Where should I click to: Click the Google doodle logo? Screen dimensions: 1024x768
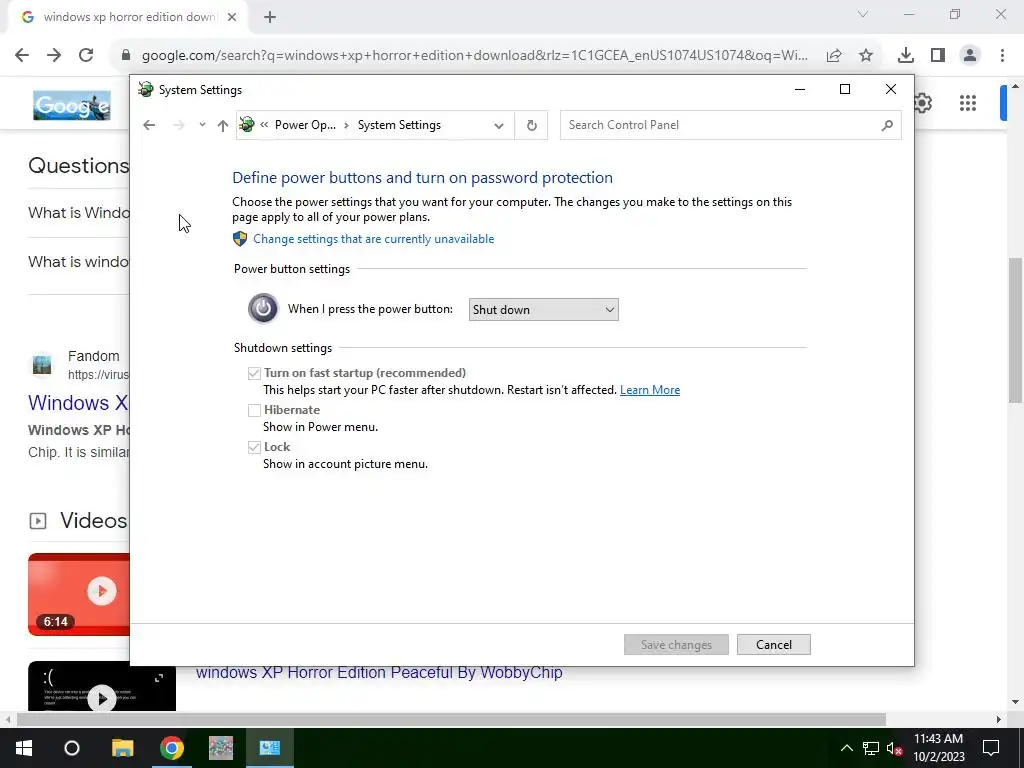click(72, 105)
